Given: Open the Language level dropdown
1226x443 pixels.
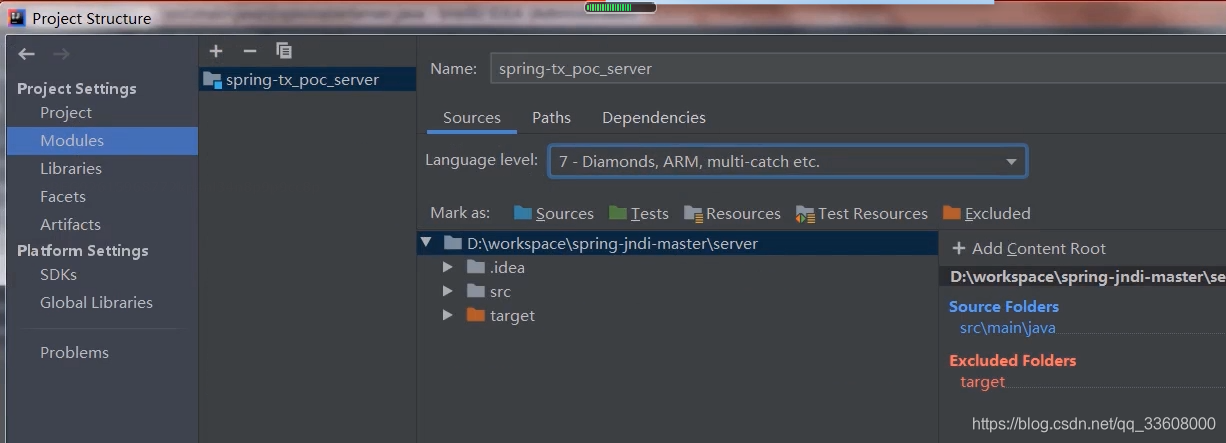Looking at the screenshot, I should pos(787,161).
